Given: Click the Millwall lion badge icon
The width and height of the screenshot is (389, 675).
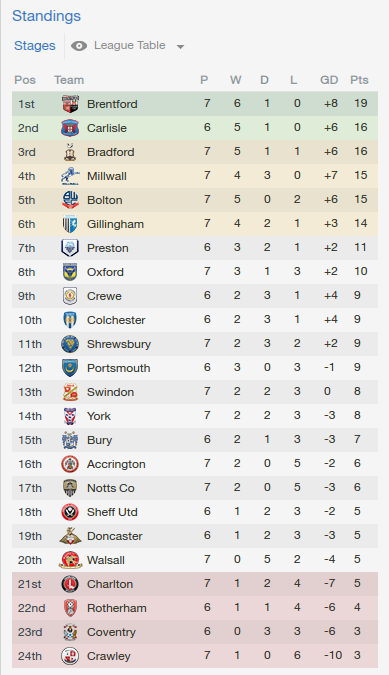Looking at the screenshot, I should tap(70, 176).
